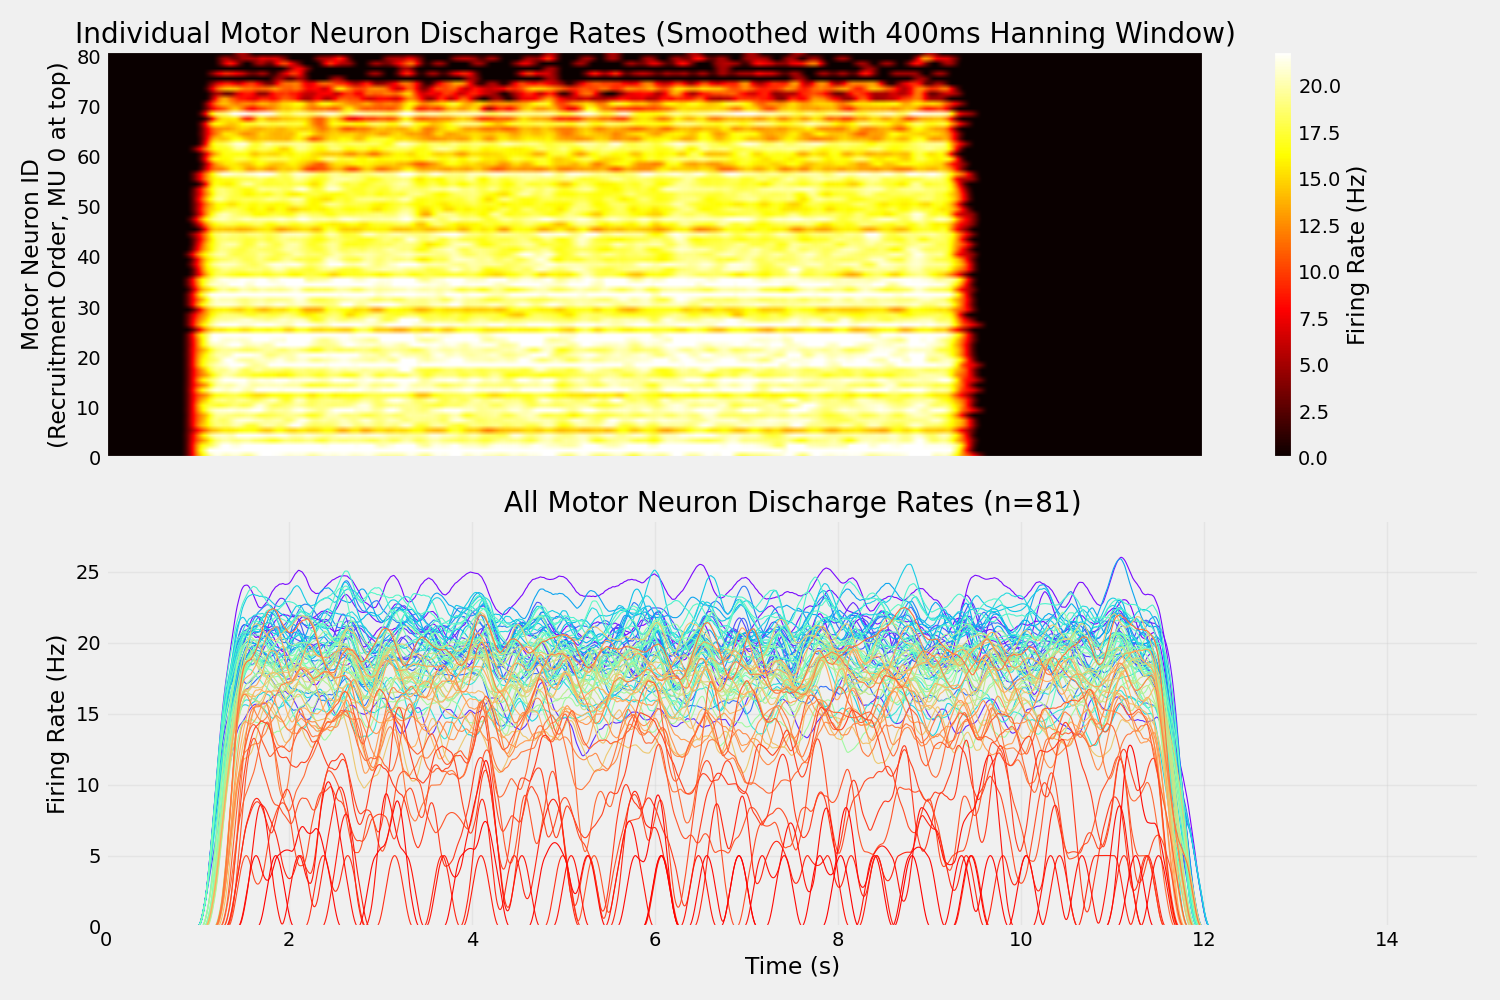This screenshot has width=1500, height=1000.
Task: Click the firing rate colorbar gradient
Action: click(x=1283, y=254)
